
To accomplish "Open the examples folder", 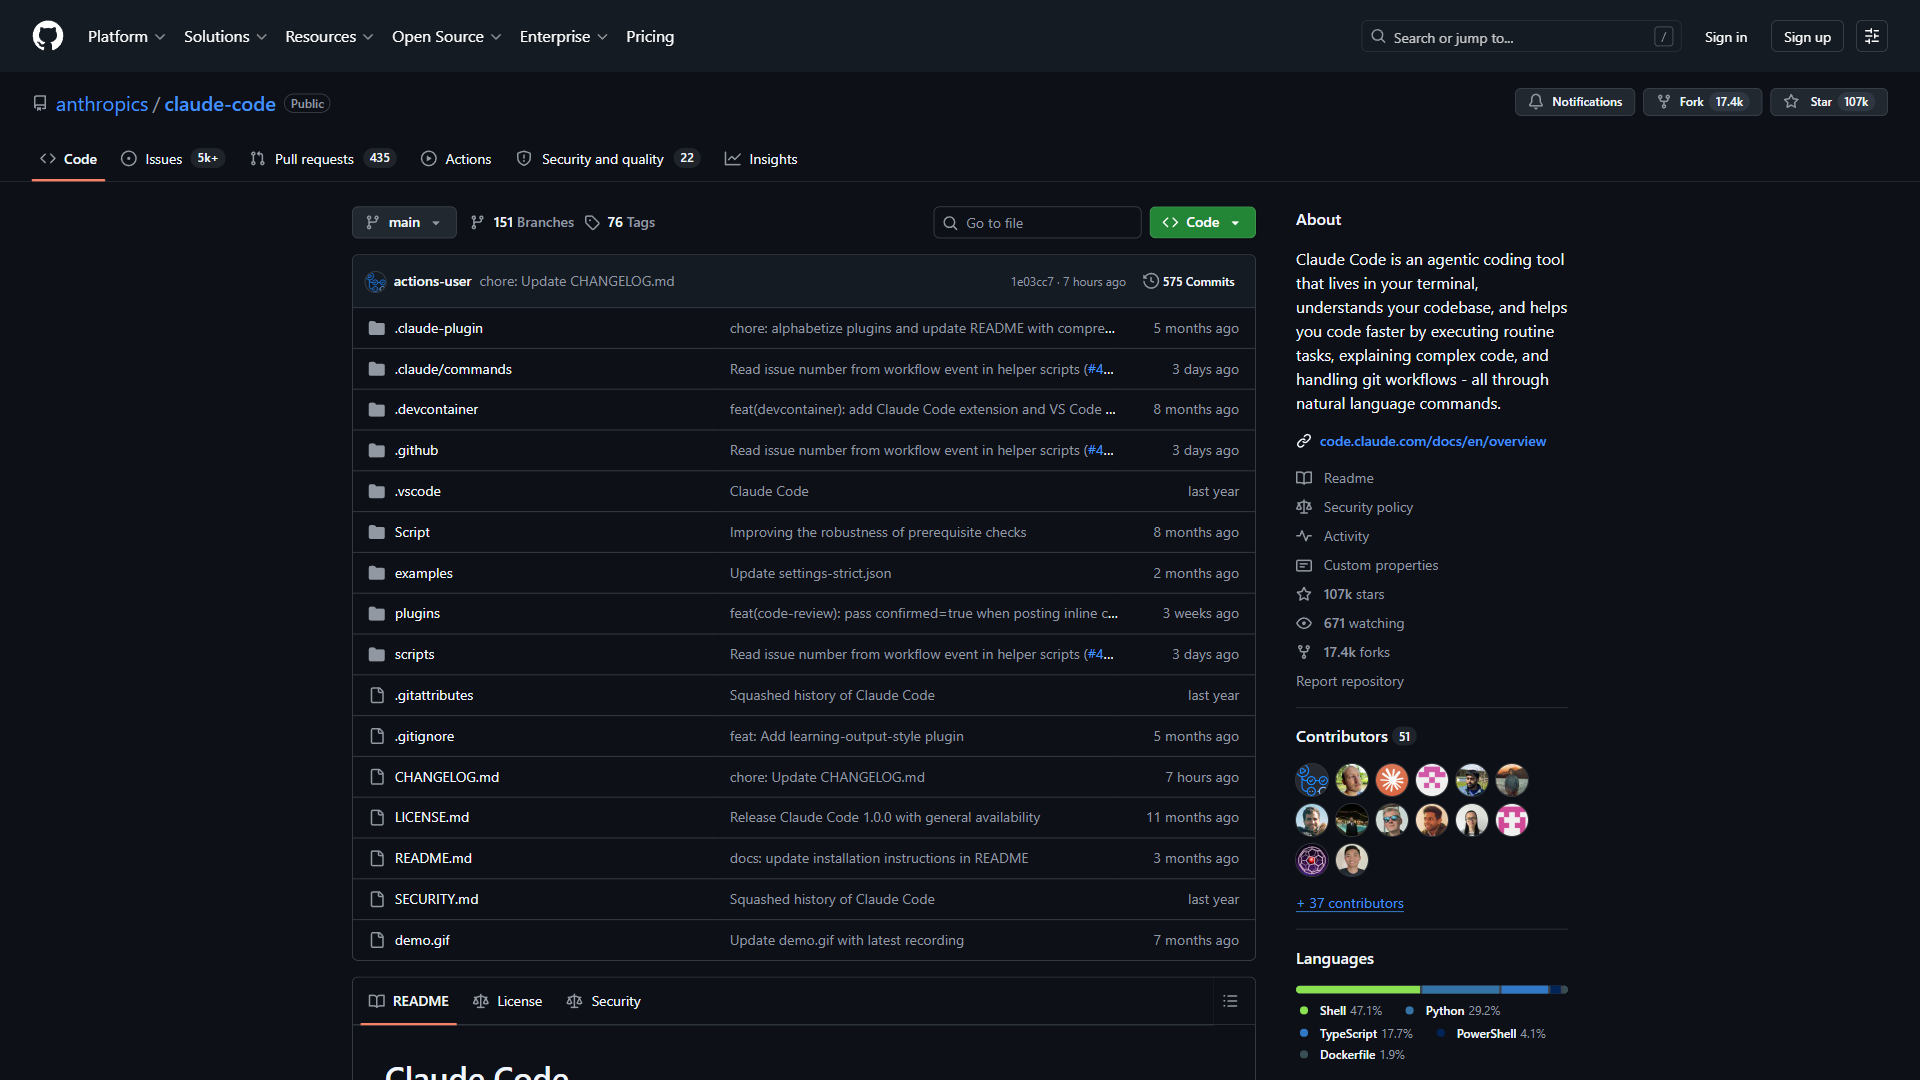I will [x=424, y=573].
